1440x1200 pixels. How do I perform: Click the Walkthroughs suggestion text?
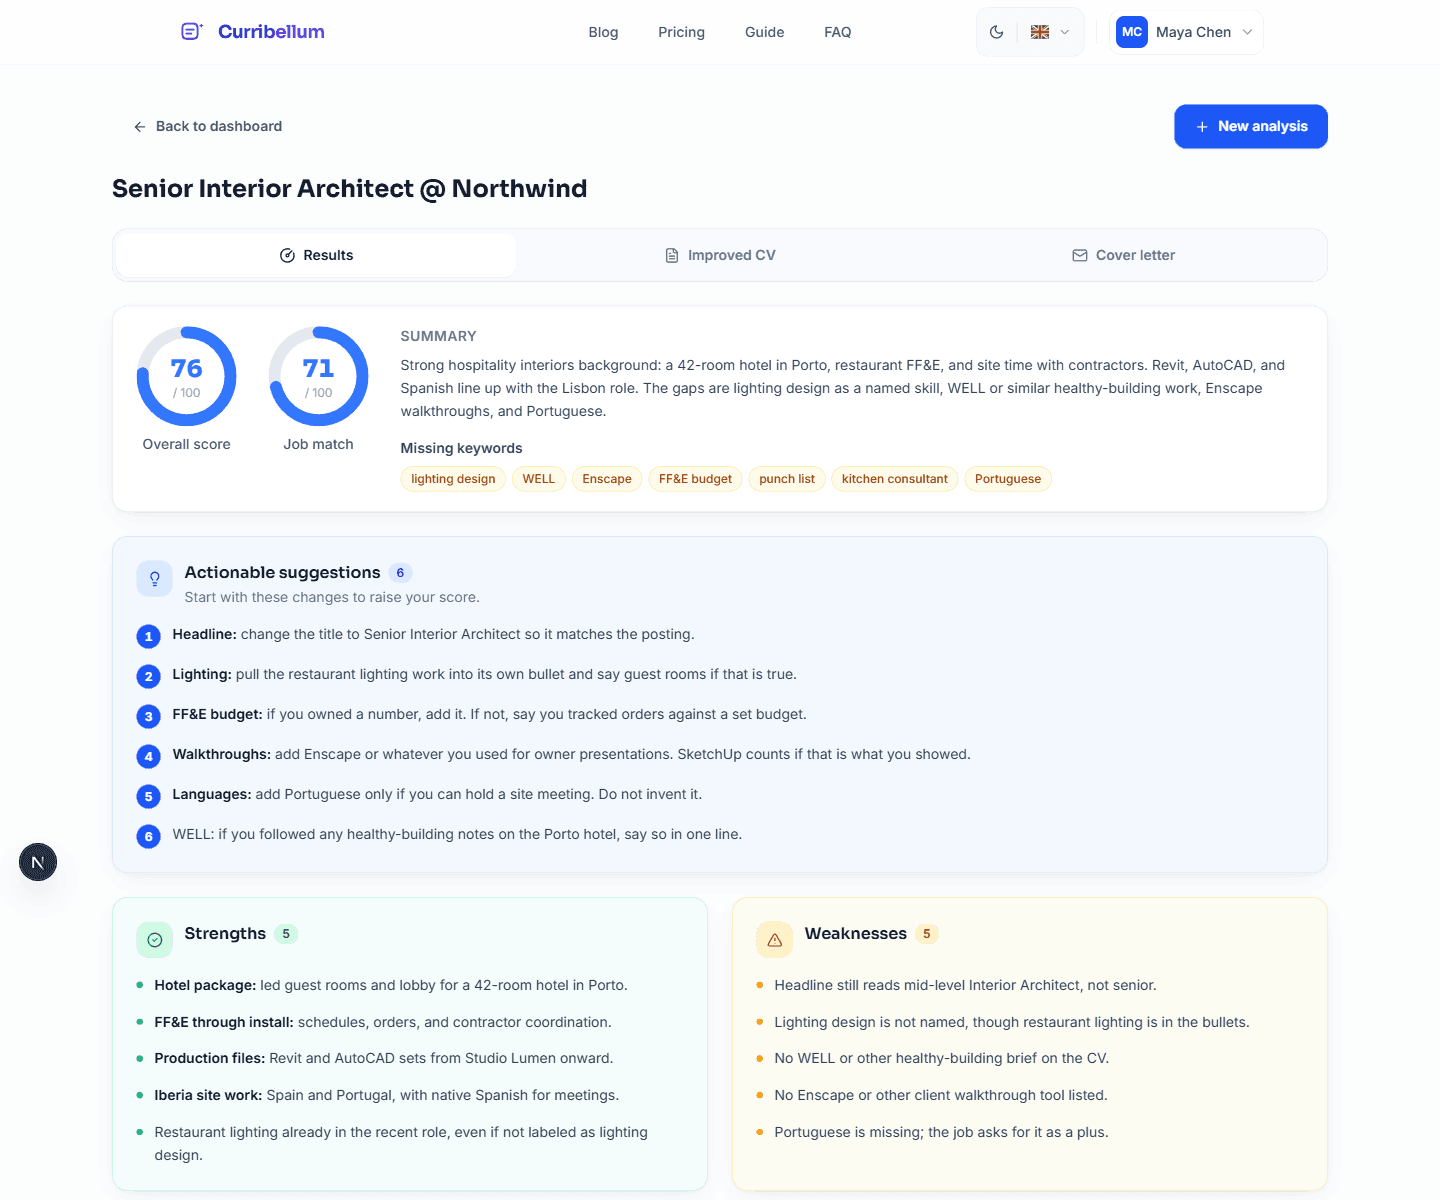(x=571, y=754)
